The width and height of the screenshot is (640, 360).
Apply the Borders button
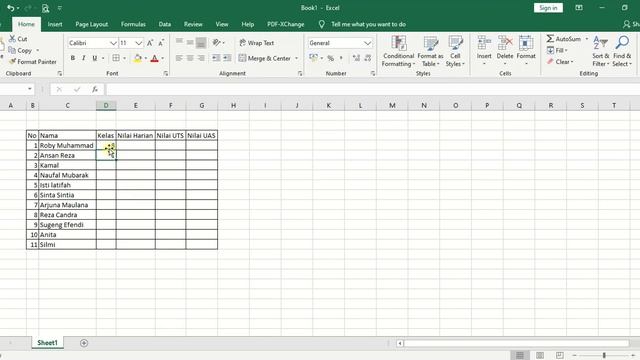[x=116, y=58]
